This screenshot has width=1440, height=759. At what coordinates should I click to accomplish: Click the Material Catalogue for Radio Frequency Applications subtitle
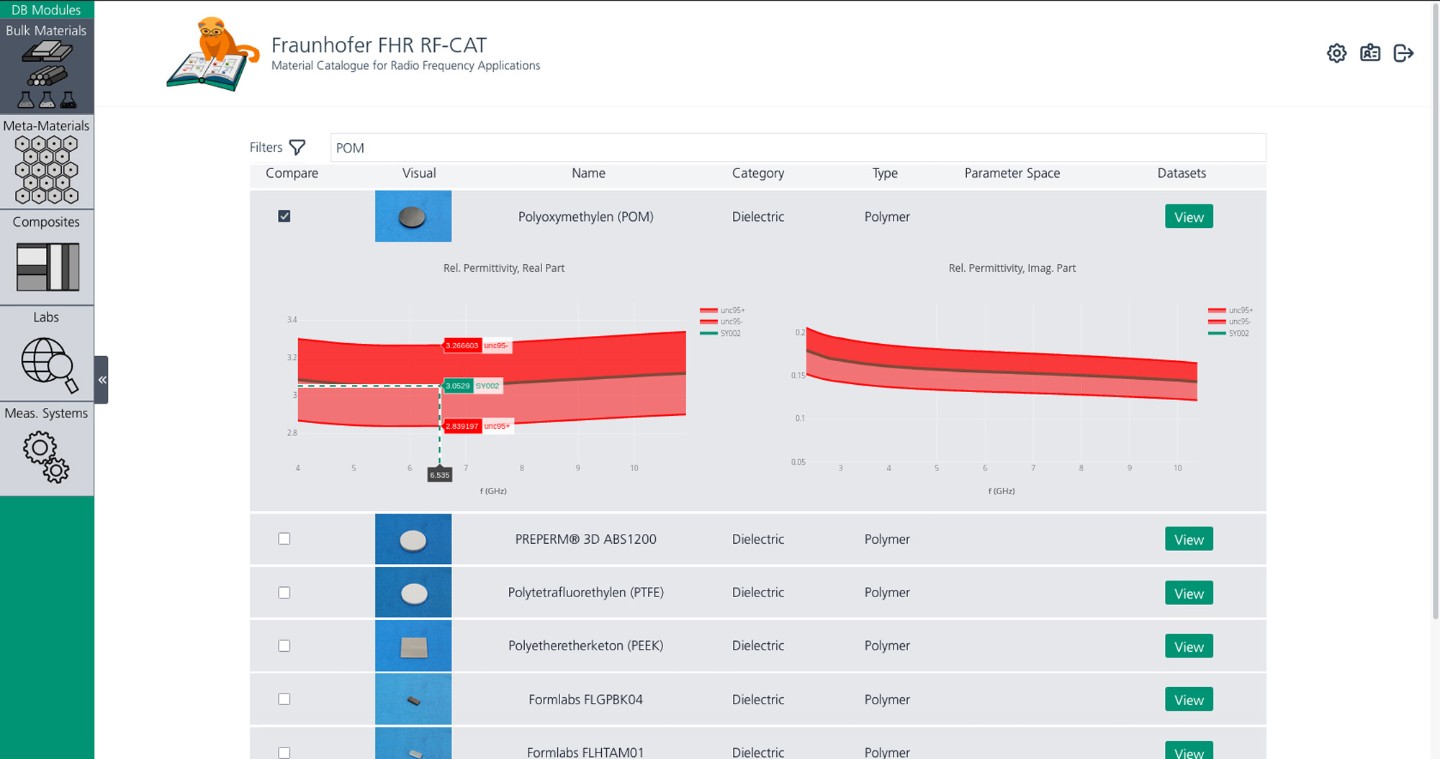406,66
